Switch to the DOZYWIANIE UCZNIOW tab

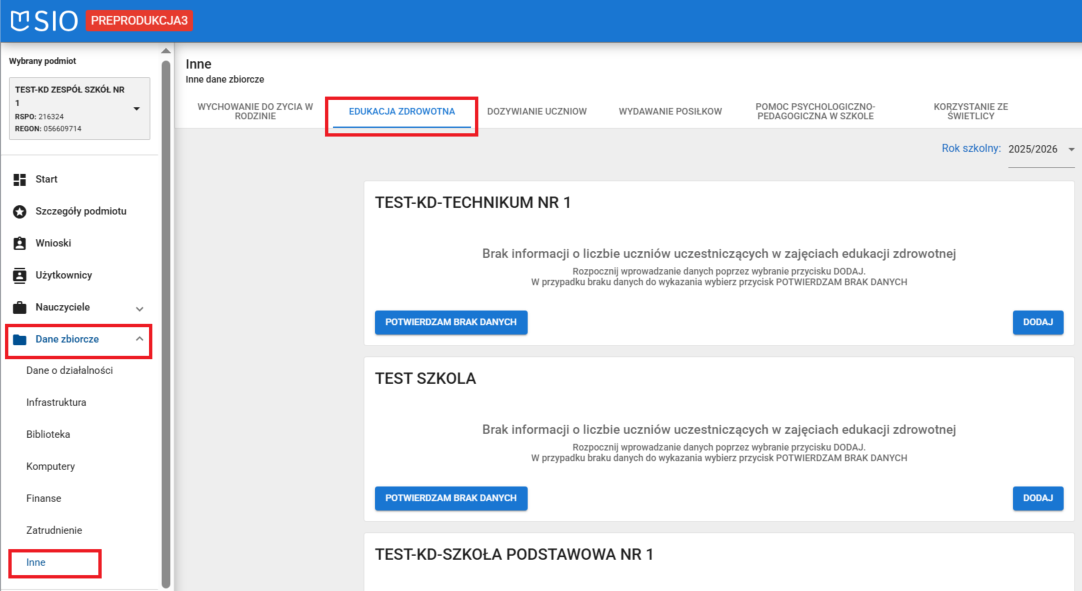537,112
